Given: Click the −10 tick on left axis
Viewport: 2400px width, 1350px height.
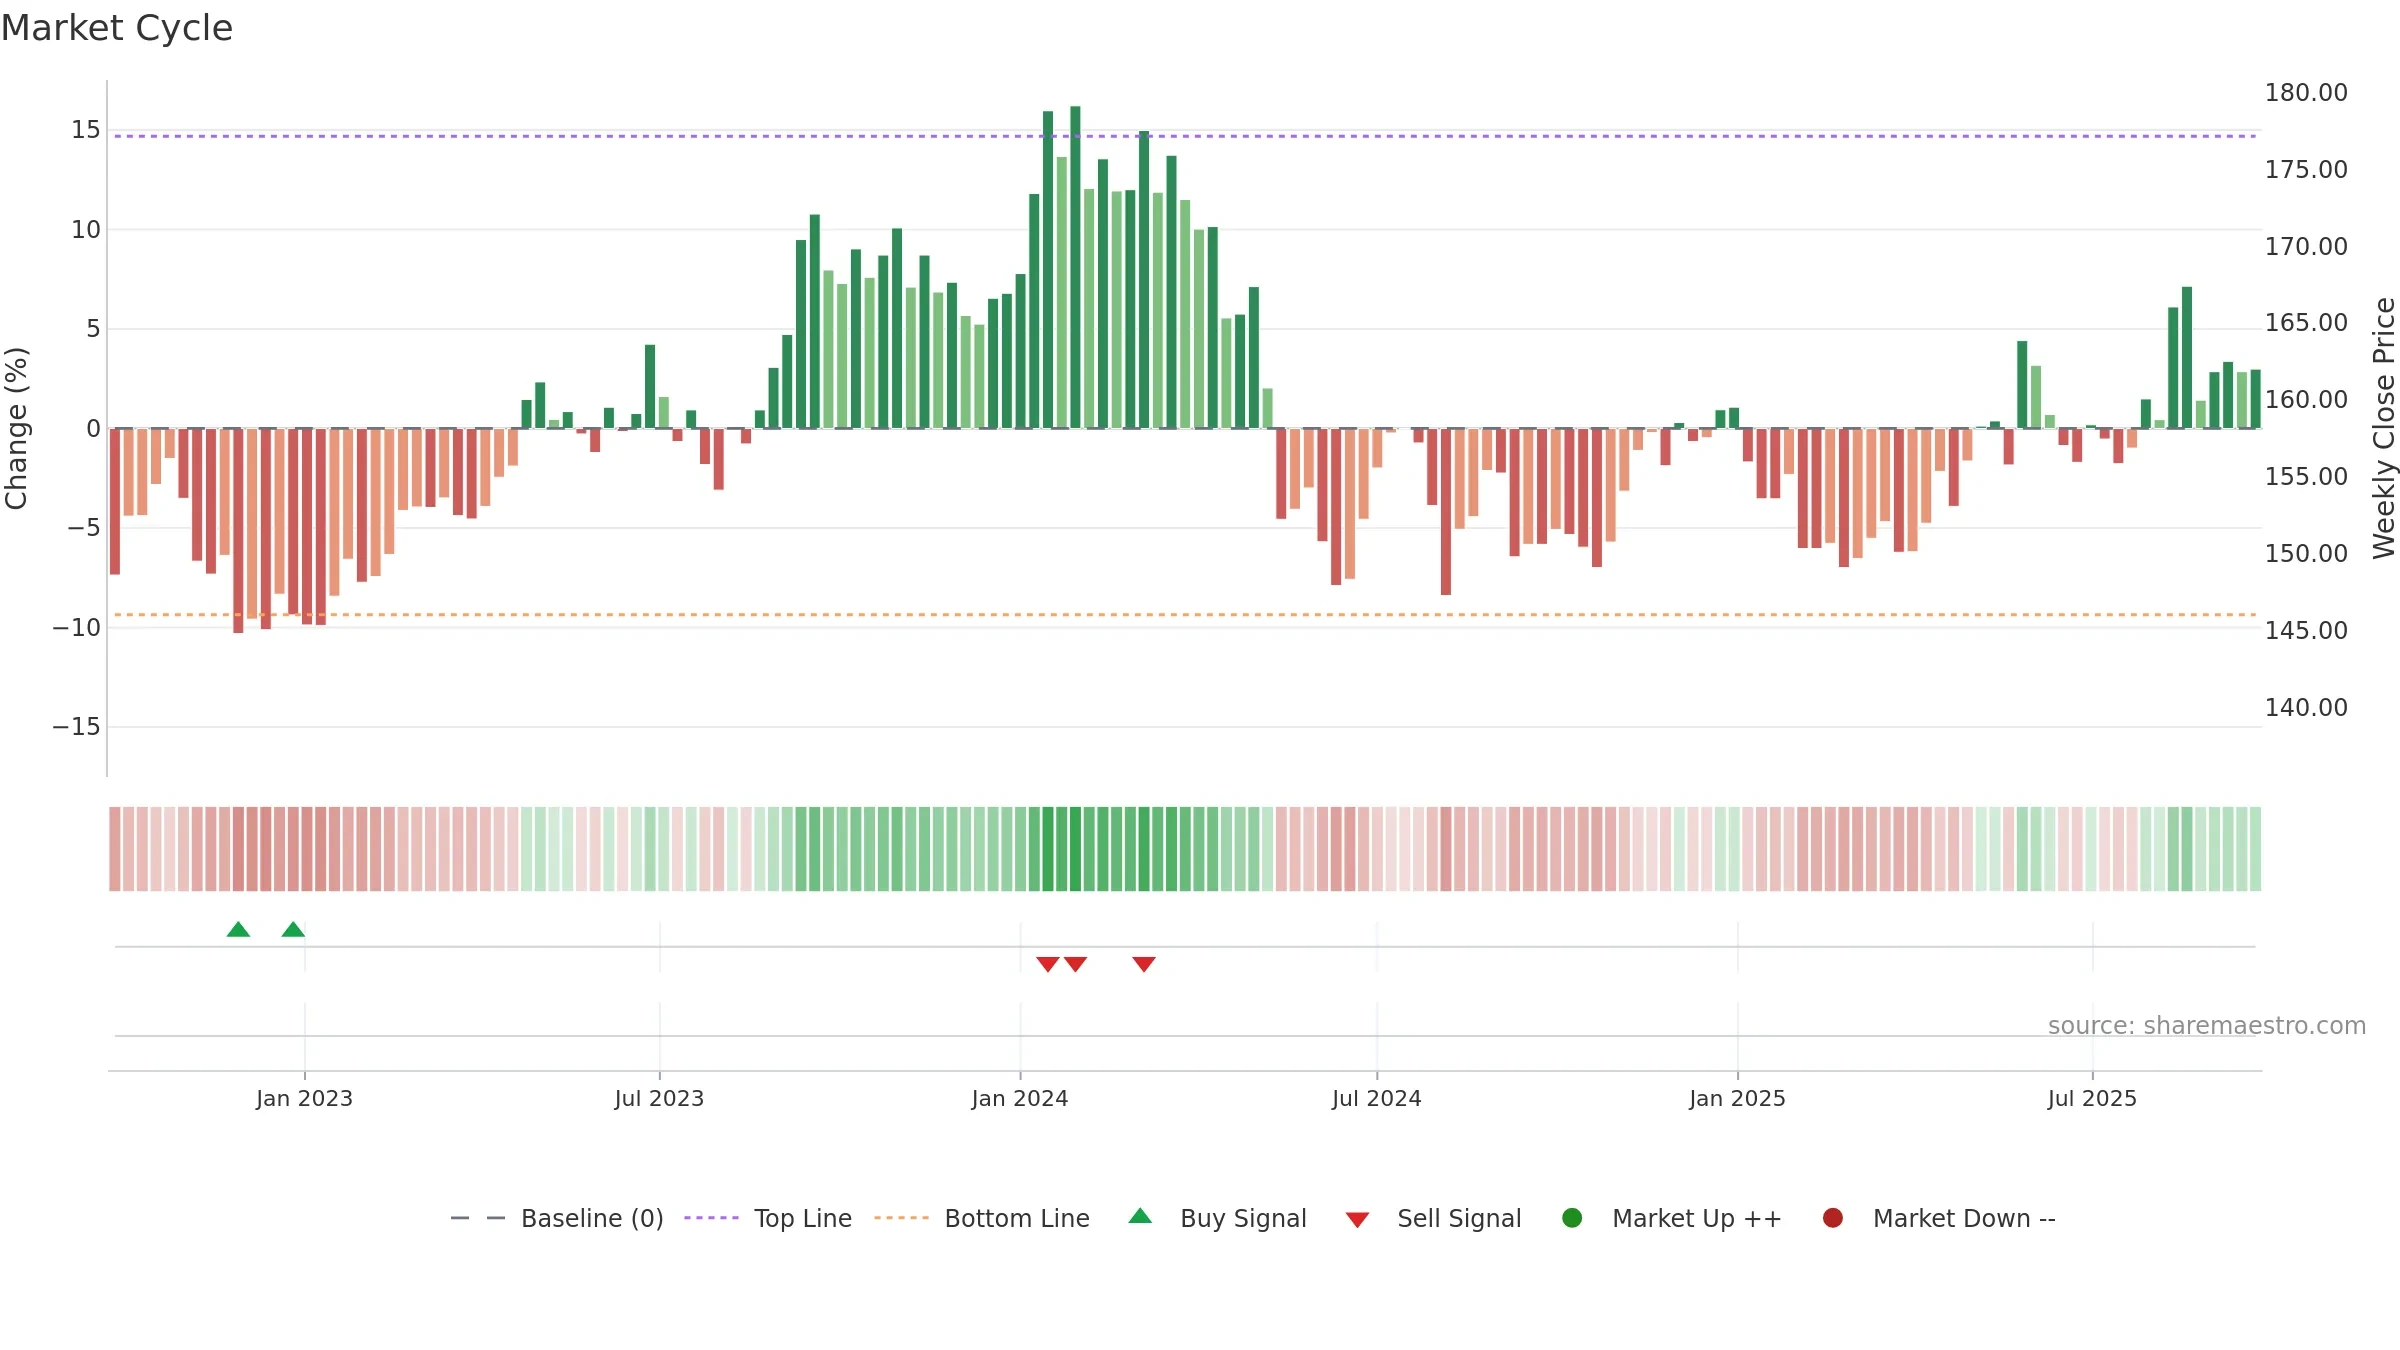Looking at the screenshot, I should coord(77,628).
